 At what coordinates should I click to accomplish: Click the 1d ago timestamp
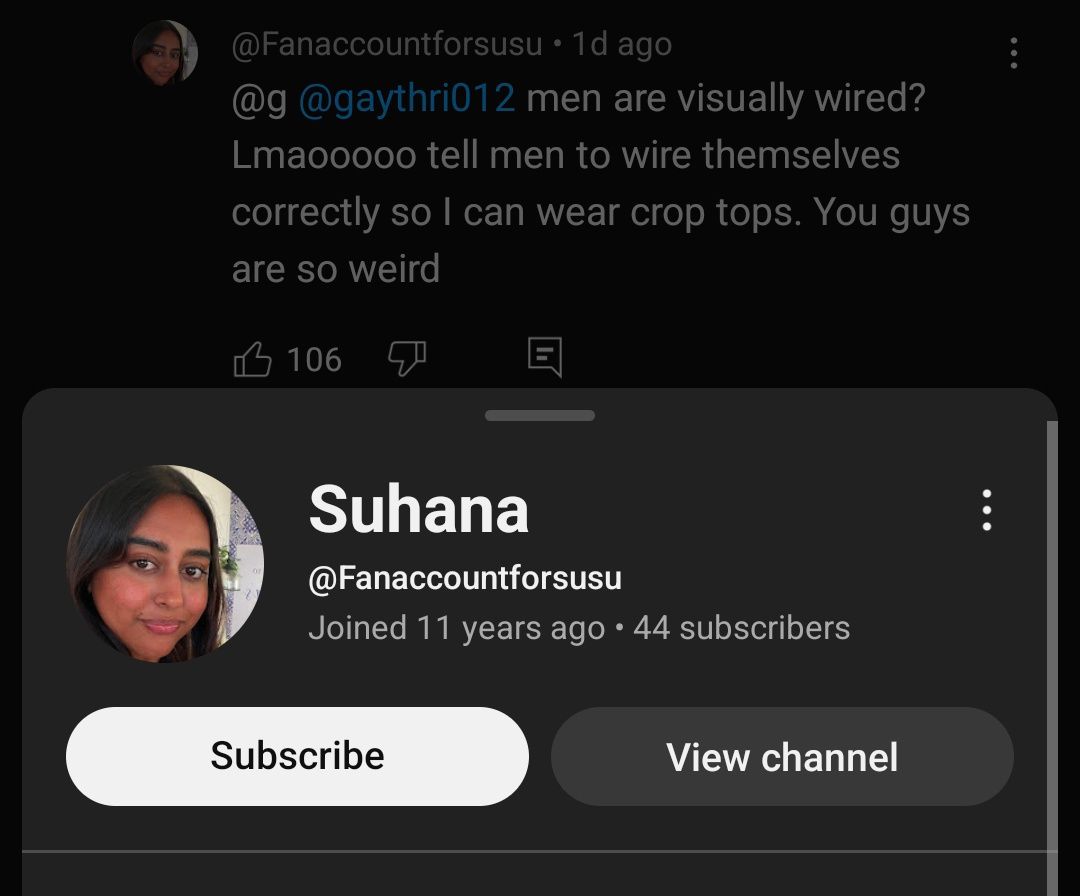pos(622,45)
